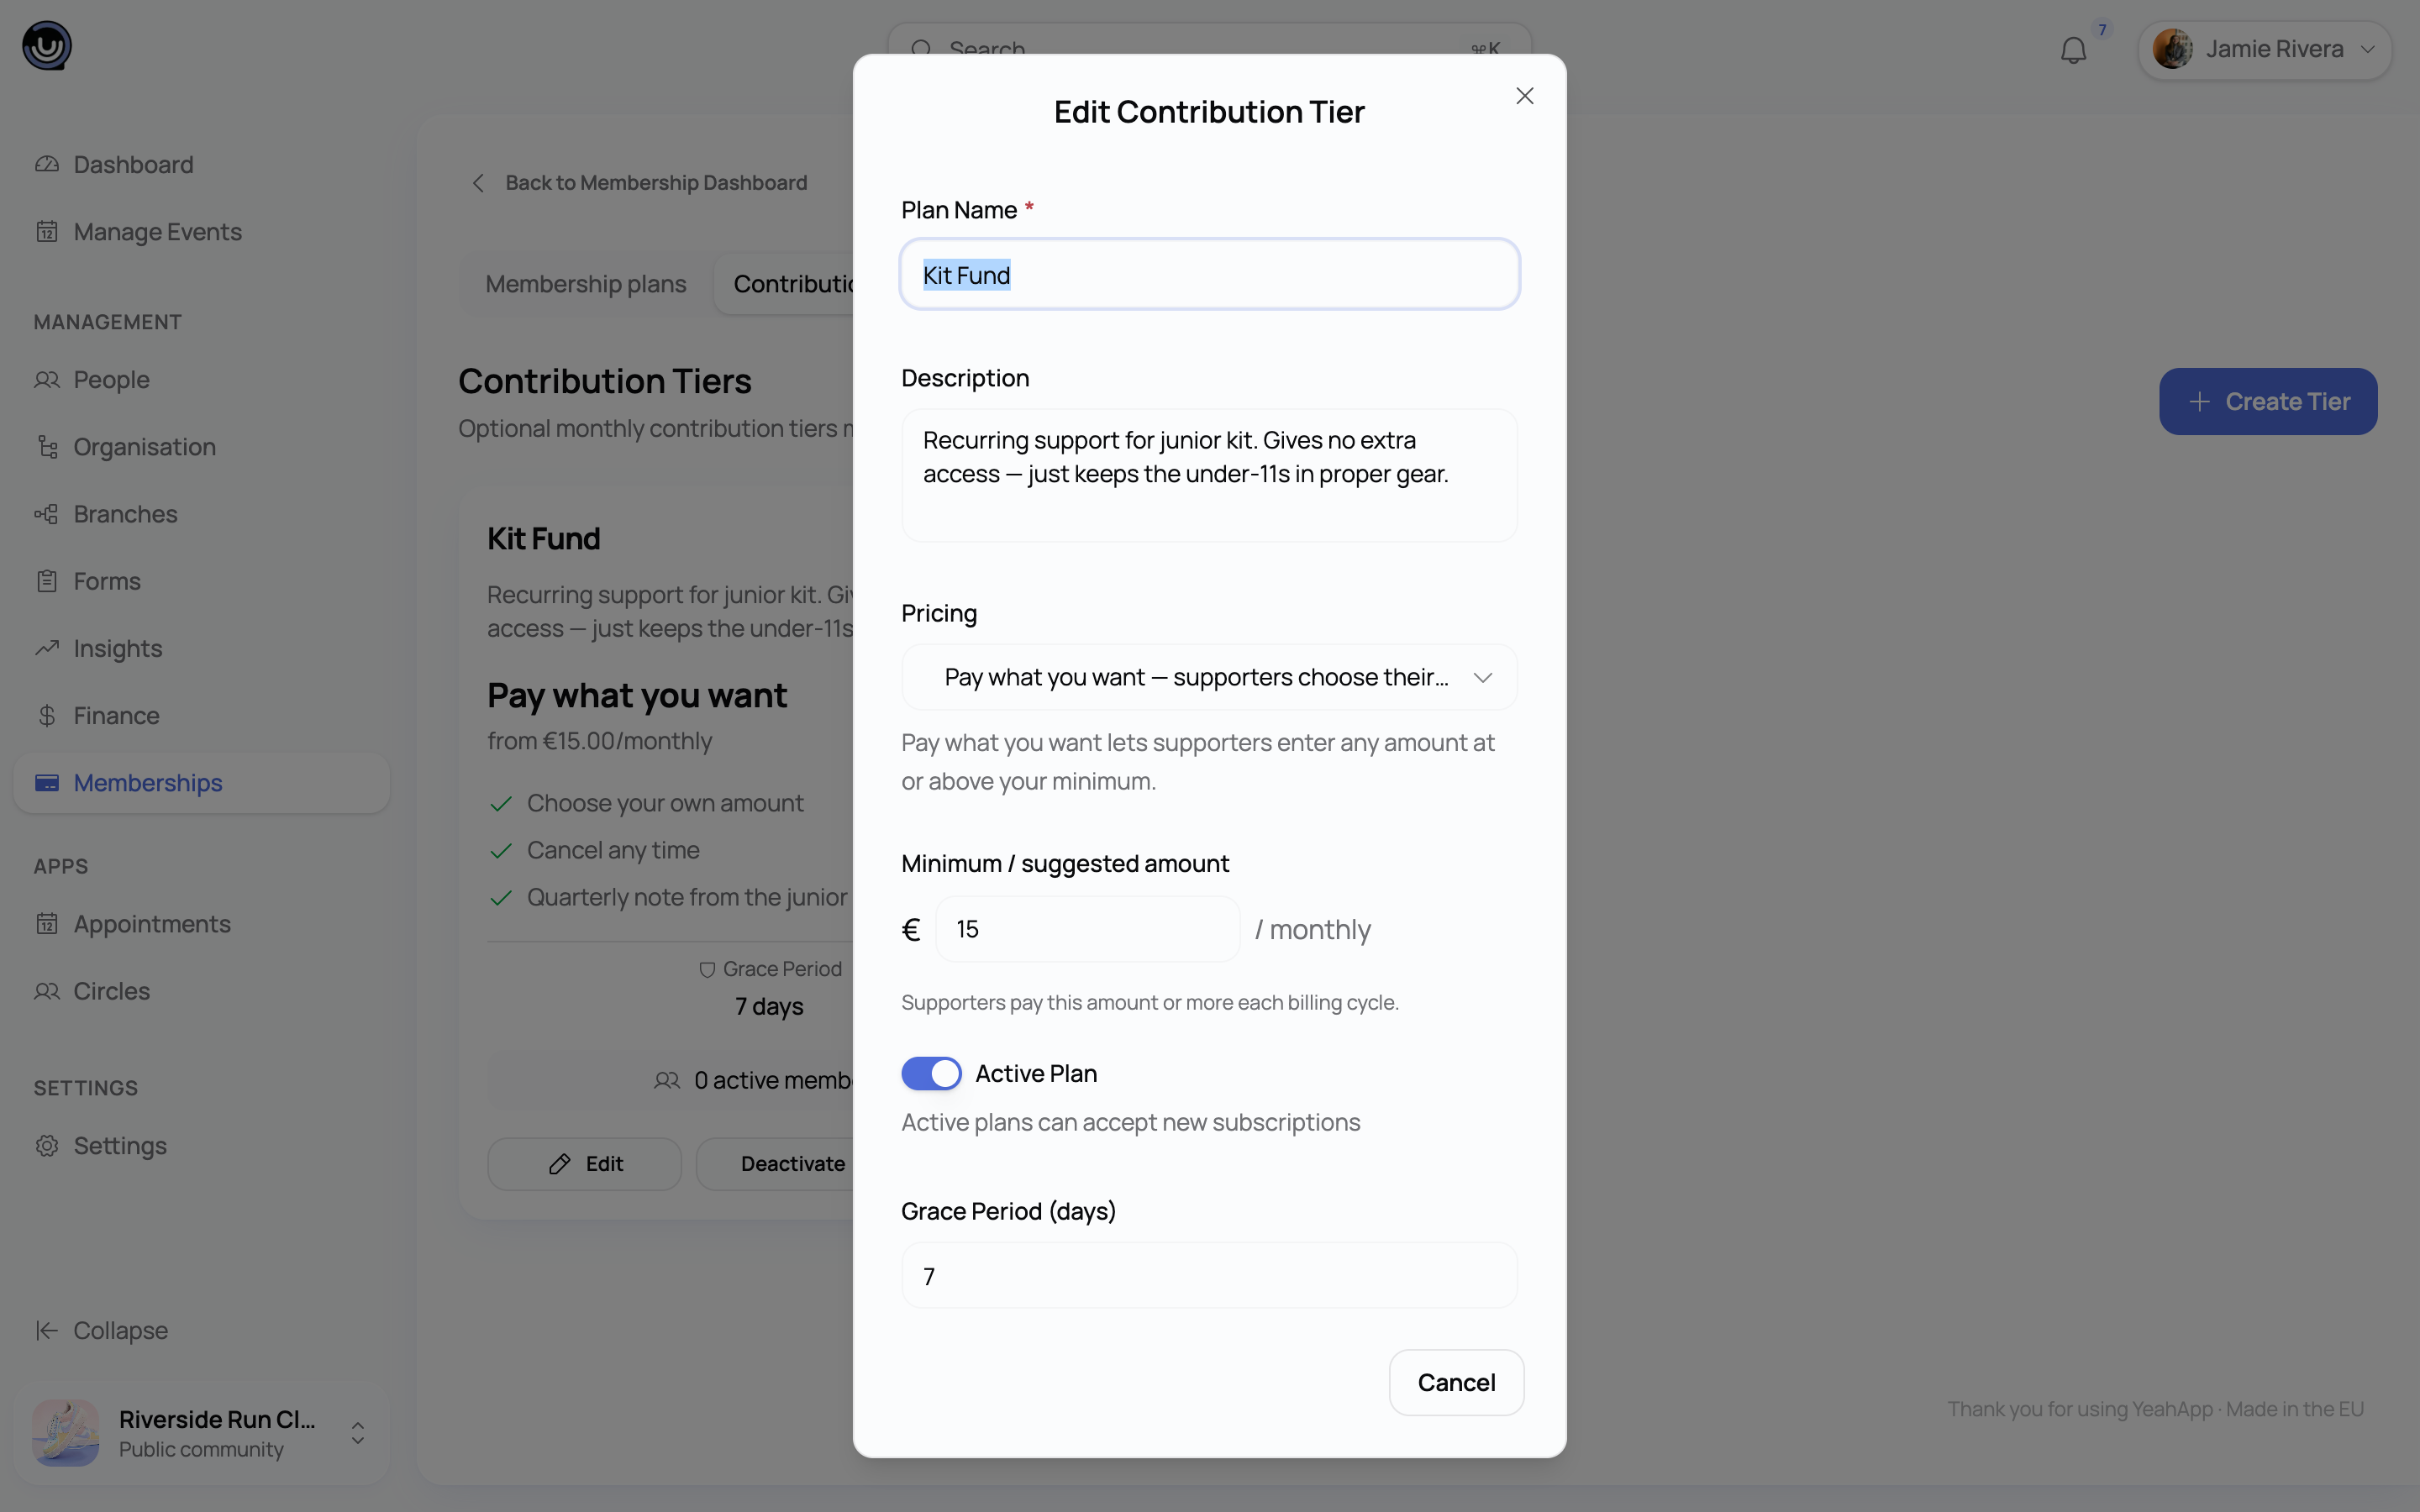The width and height of the screenshot is (2420, 1512).
Task: Click the YeahApp logo icon
Action: tap(47, 46)
